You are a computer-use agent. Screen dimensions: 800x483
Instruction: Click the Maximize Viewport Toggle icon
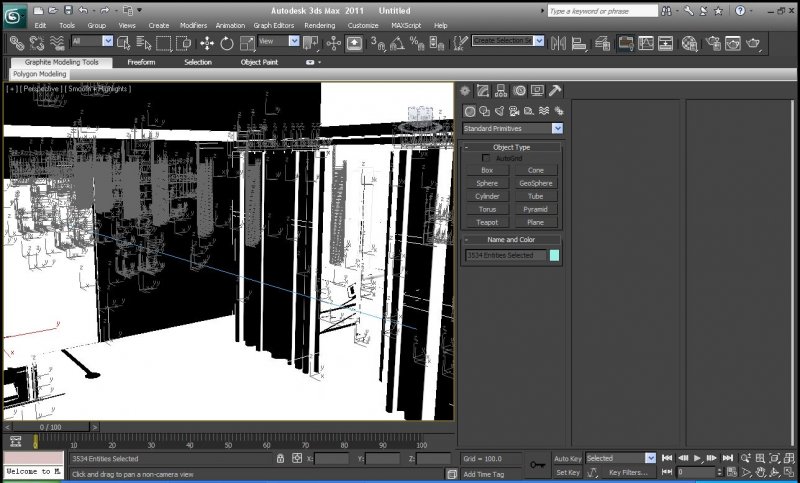[x=789, y=472]
